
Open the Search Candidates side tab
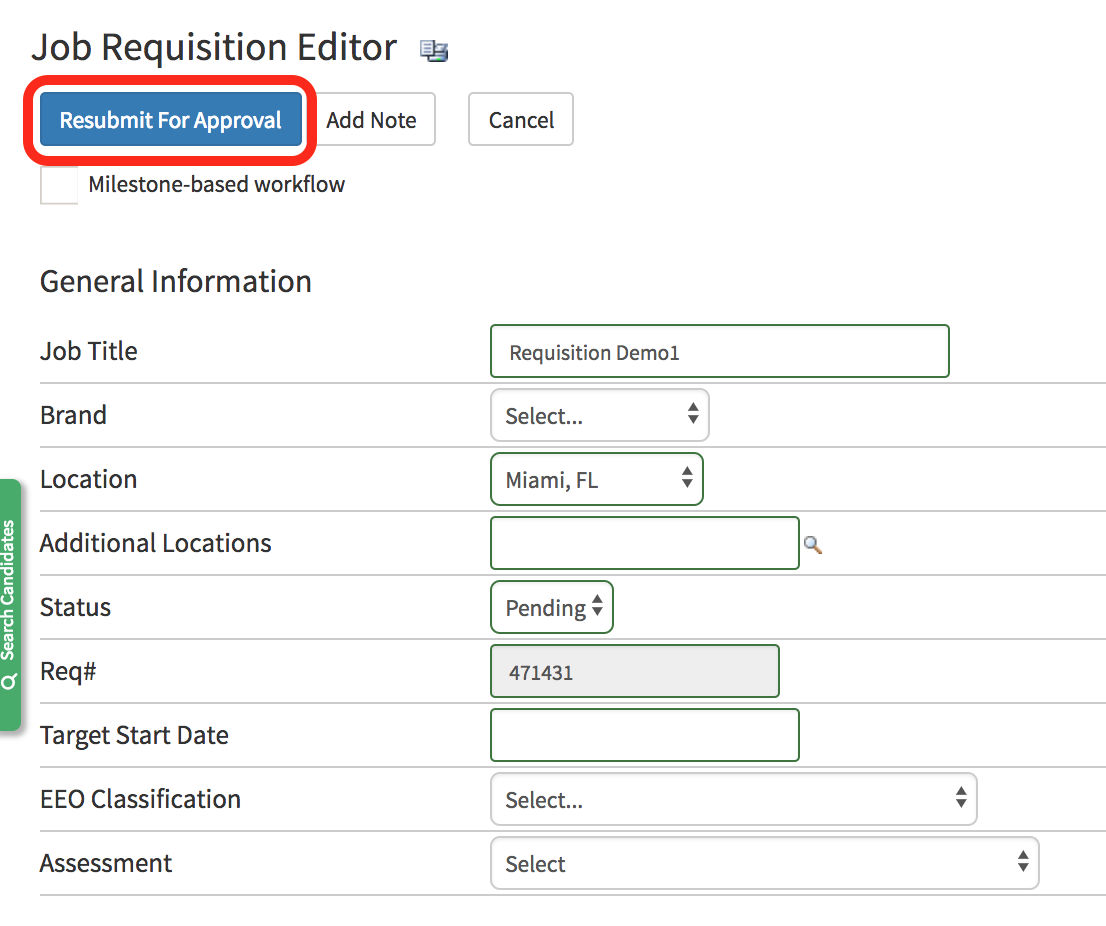(x=10, y=605)
